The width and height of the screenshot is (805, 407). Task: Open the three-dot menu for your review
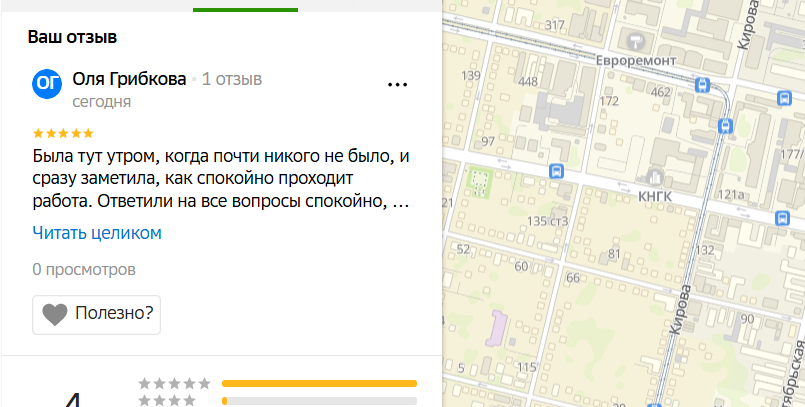pyautogui.click(x=397, y=85)
